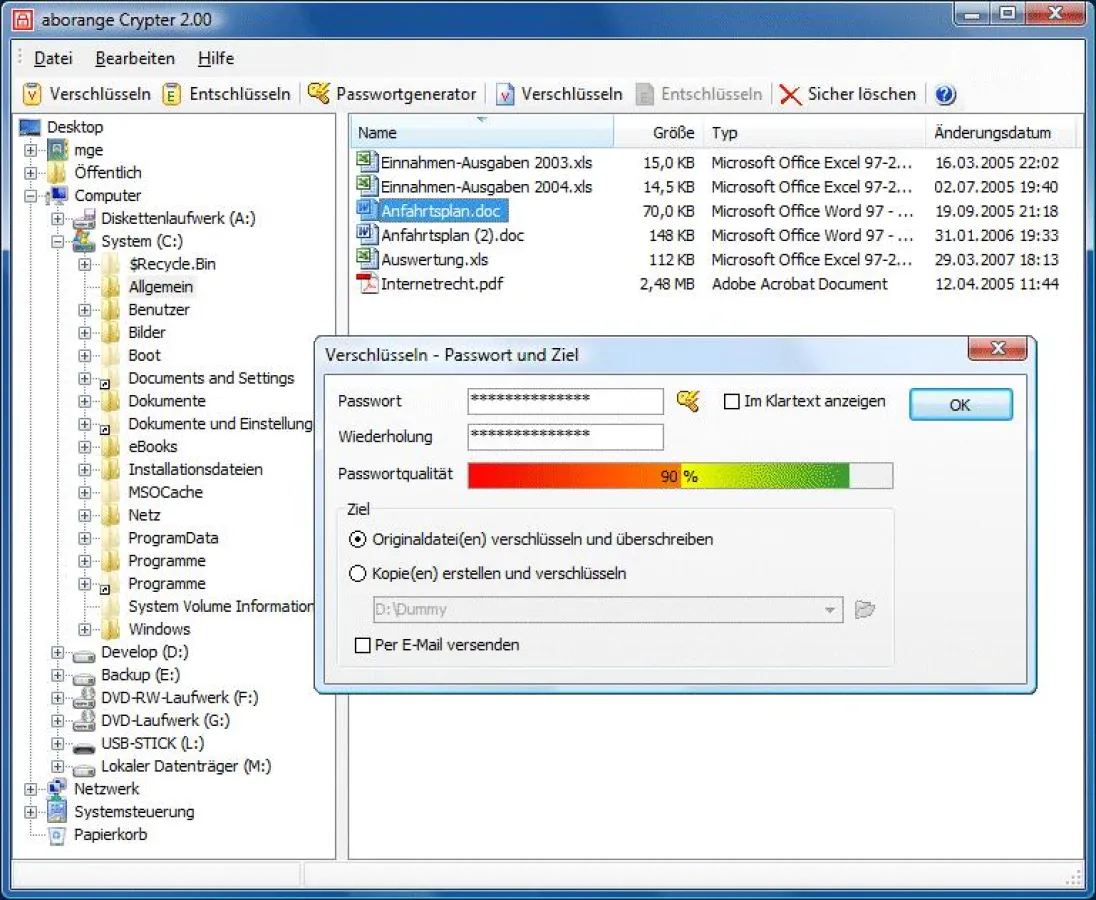Click the password generator icon beside Passwort field

click(687, 401)
